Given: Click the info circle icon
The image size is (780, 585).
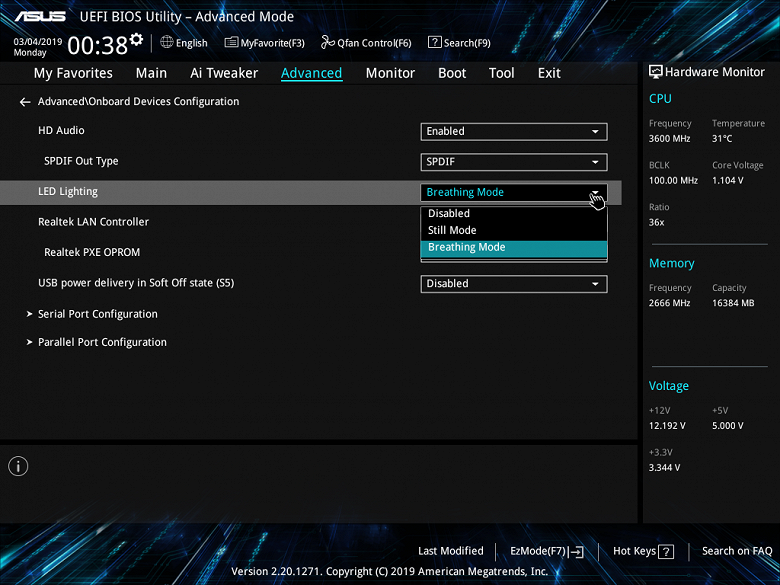Looking at the screenshot, I should [x=18, y=466].
